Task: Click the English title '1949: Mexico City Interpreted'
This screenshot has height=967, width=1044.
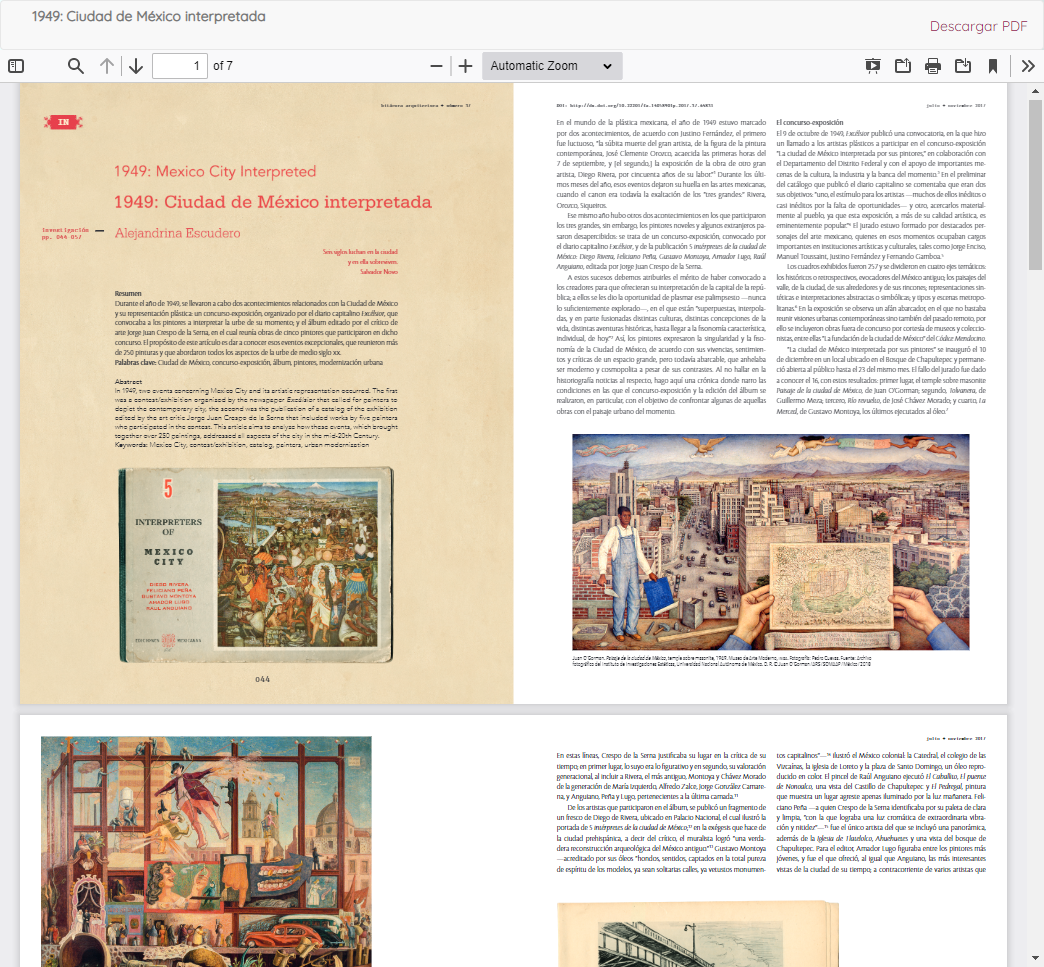Action: [215, 171]
